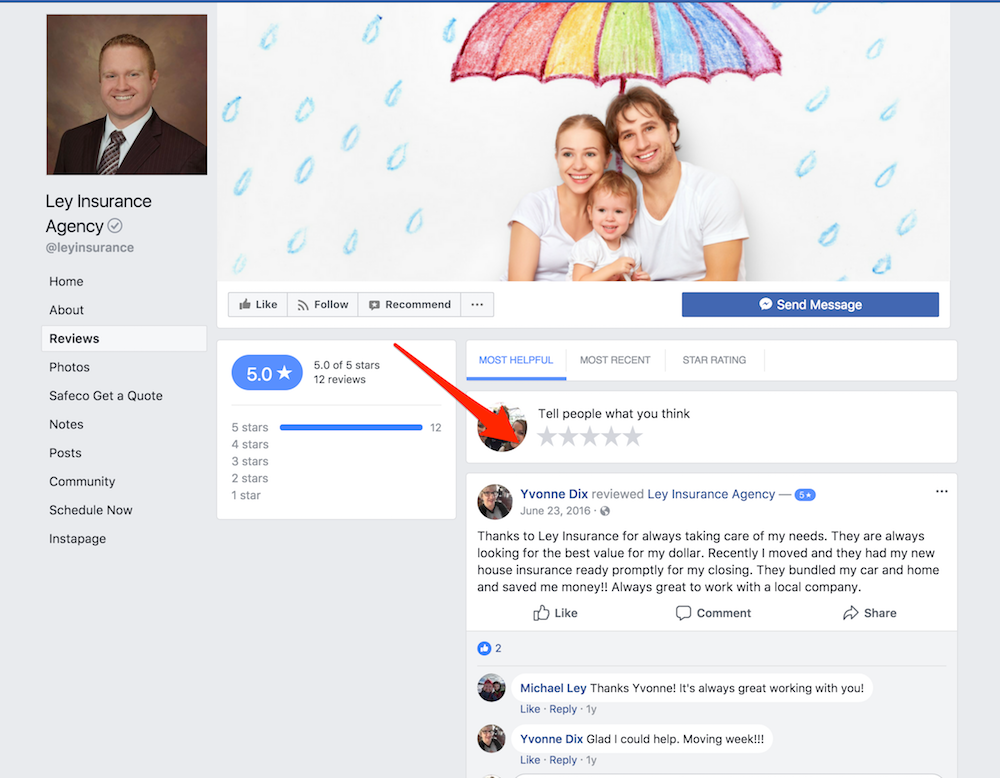Open Yvonne Dix's profile from her comment
This screenshot has height=778, width=1000.
(551, 739)
